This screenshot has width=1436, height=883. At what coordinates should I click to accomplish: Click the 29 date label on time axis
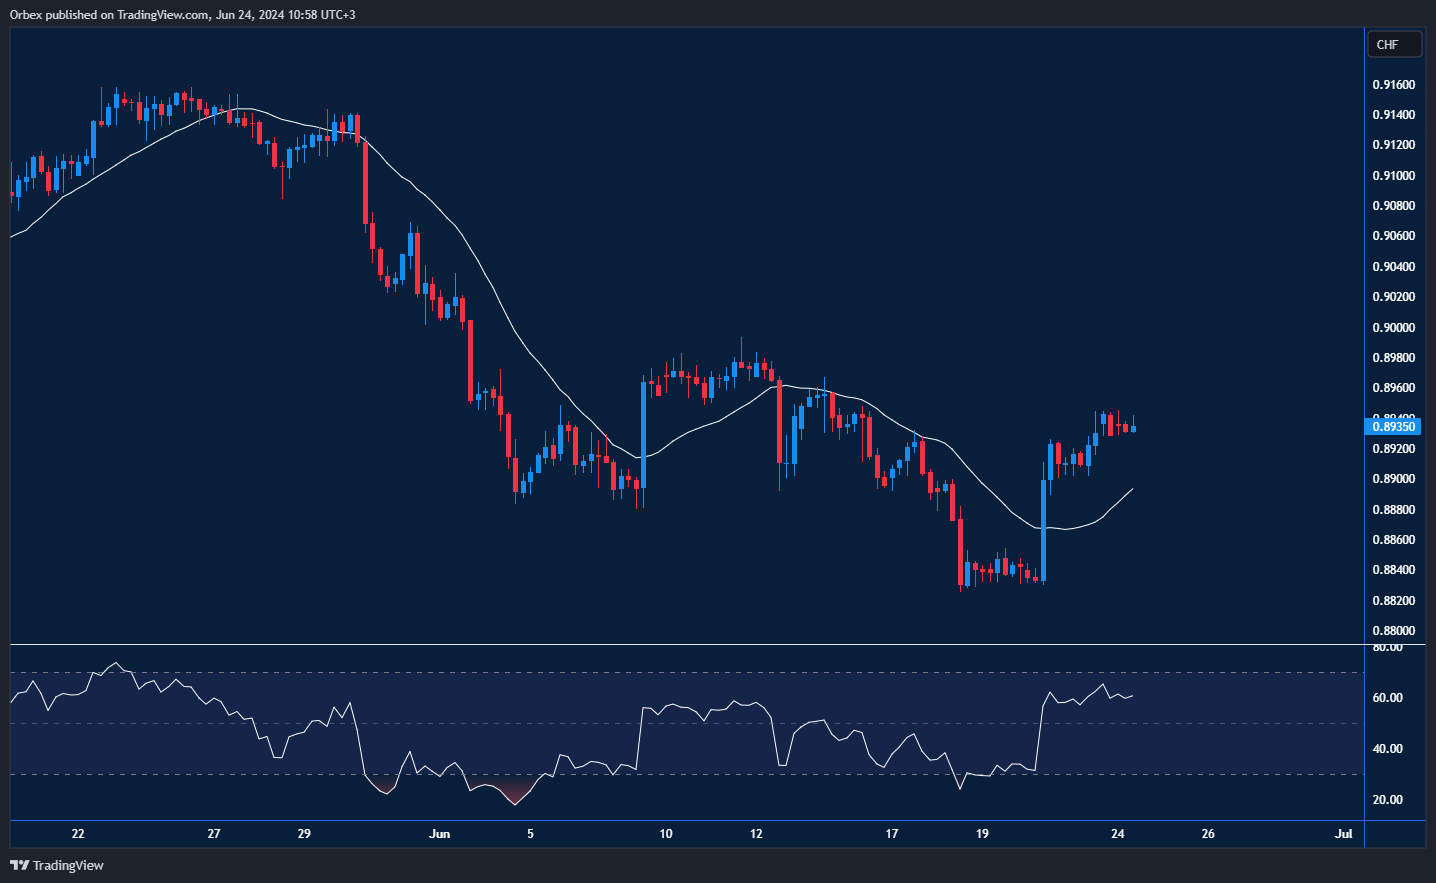click(304, 833)
